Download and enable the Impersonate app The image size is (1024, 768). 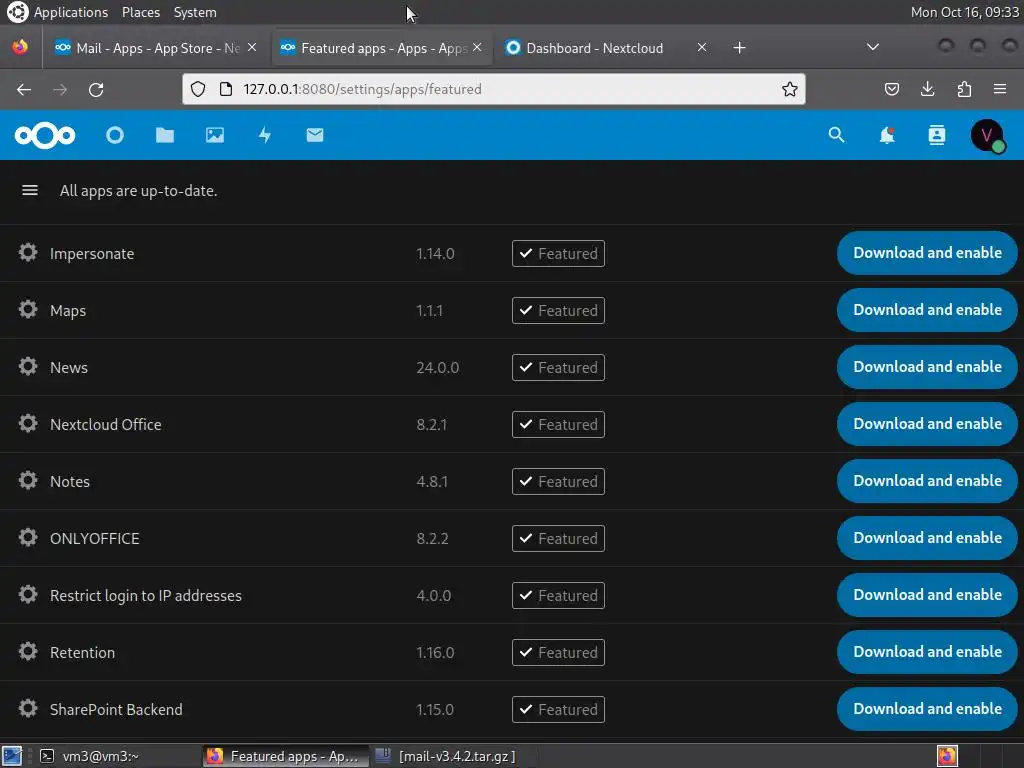point(927,253)
